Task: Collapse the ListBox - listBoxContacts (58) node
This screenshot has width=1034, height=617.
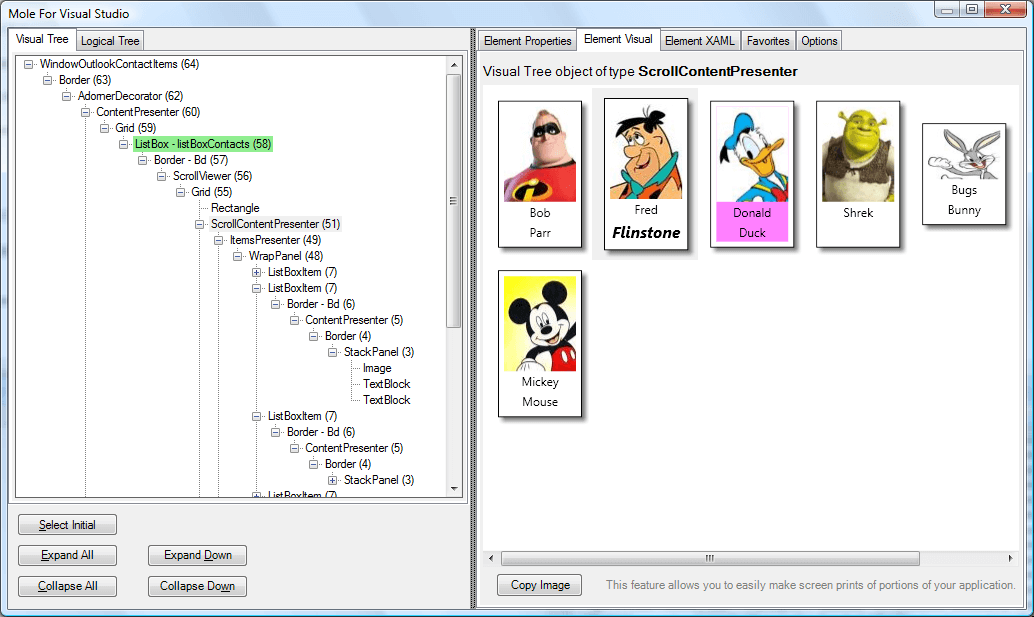Action: (124, 144)
